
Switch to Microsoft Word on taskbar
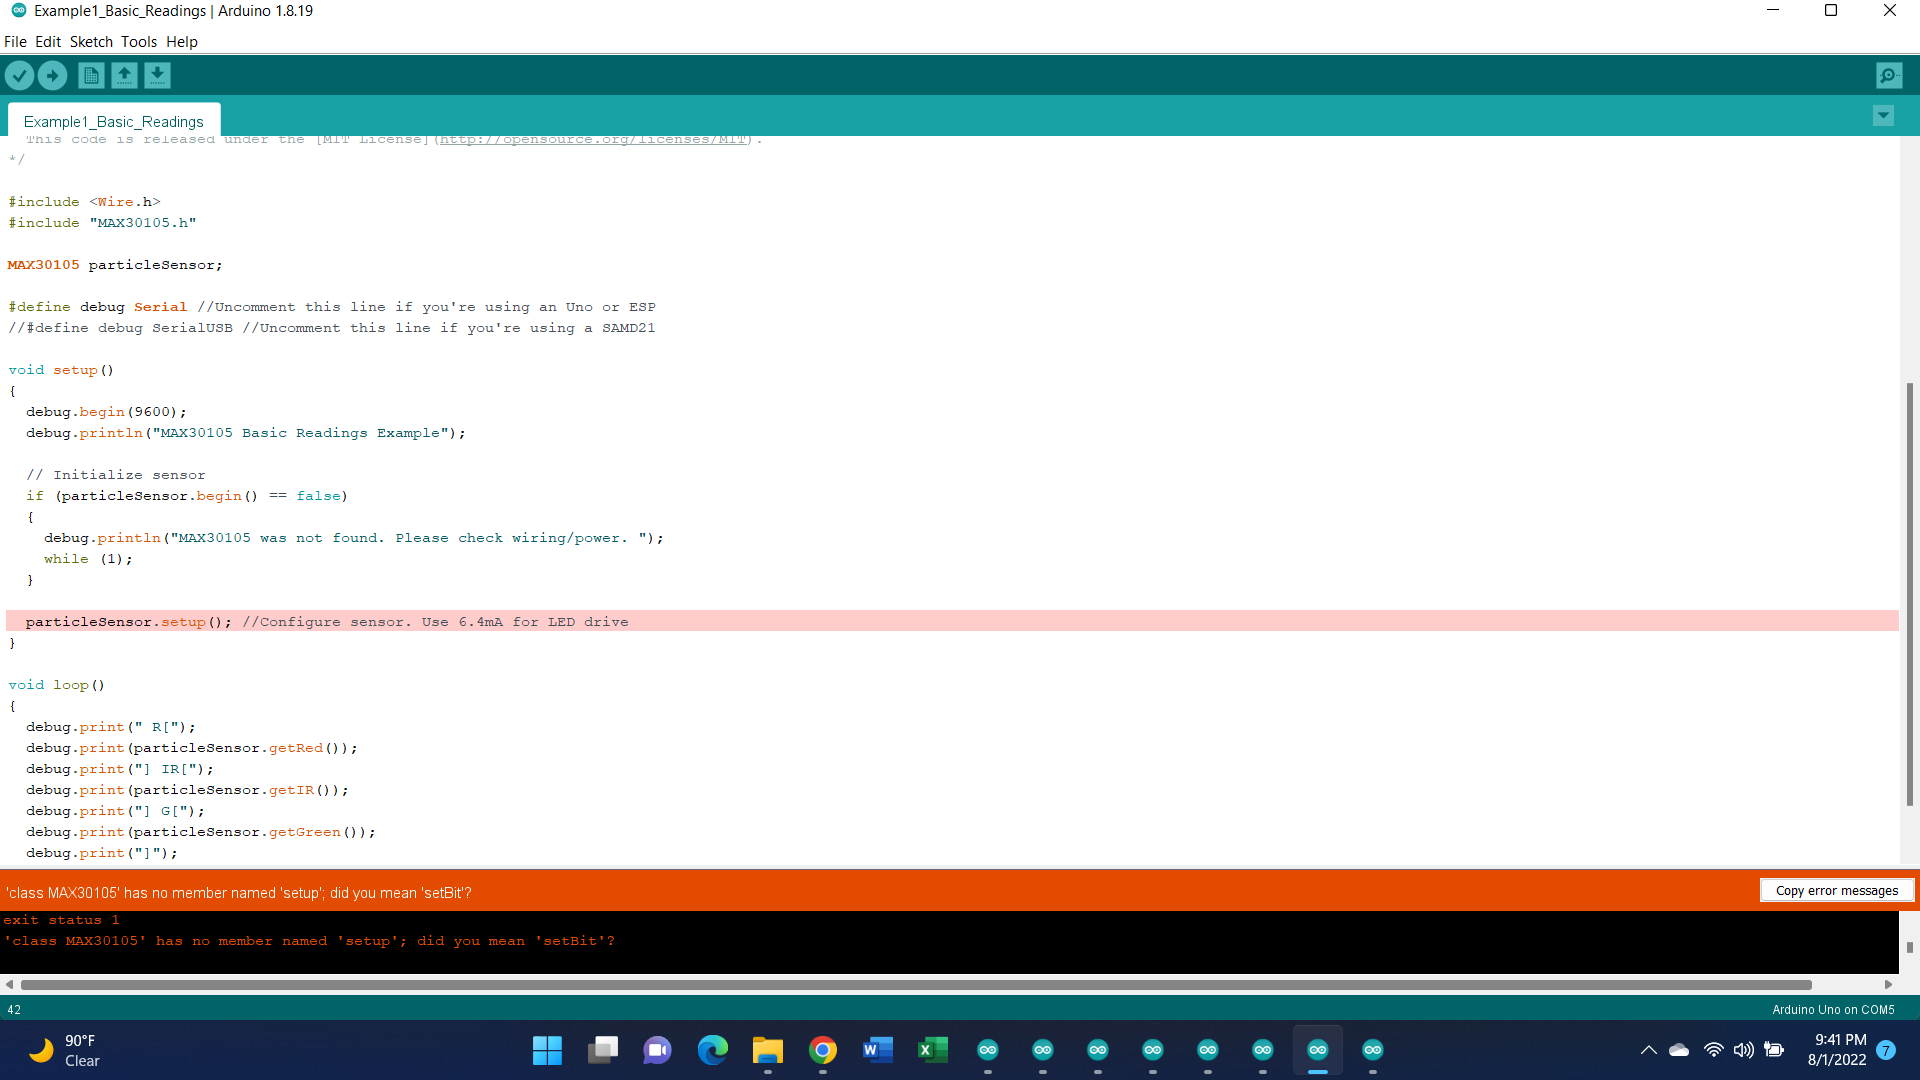pos(877,1050)
